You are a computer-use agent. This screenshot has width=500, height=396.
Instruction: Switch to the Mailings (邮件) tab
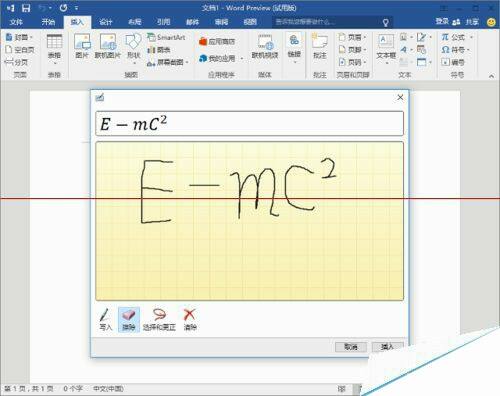[x=192, y=22]
